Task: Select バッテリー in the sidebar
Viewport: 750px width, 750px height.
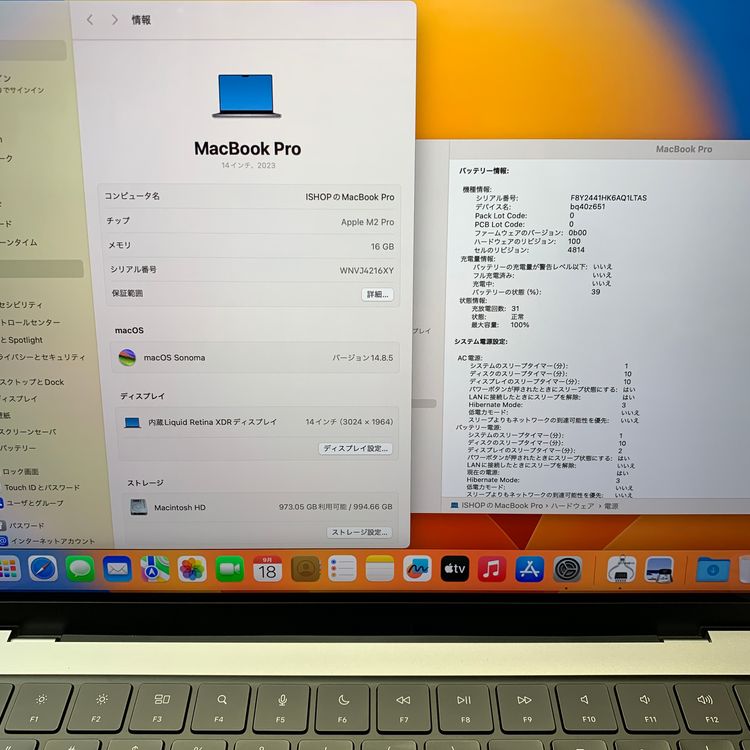Action: 18,448
